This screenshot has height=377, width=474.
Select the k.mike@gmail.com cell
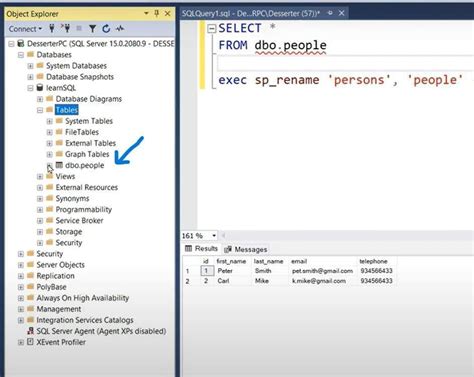coord(319,281)
